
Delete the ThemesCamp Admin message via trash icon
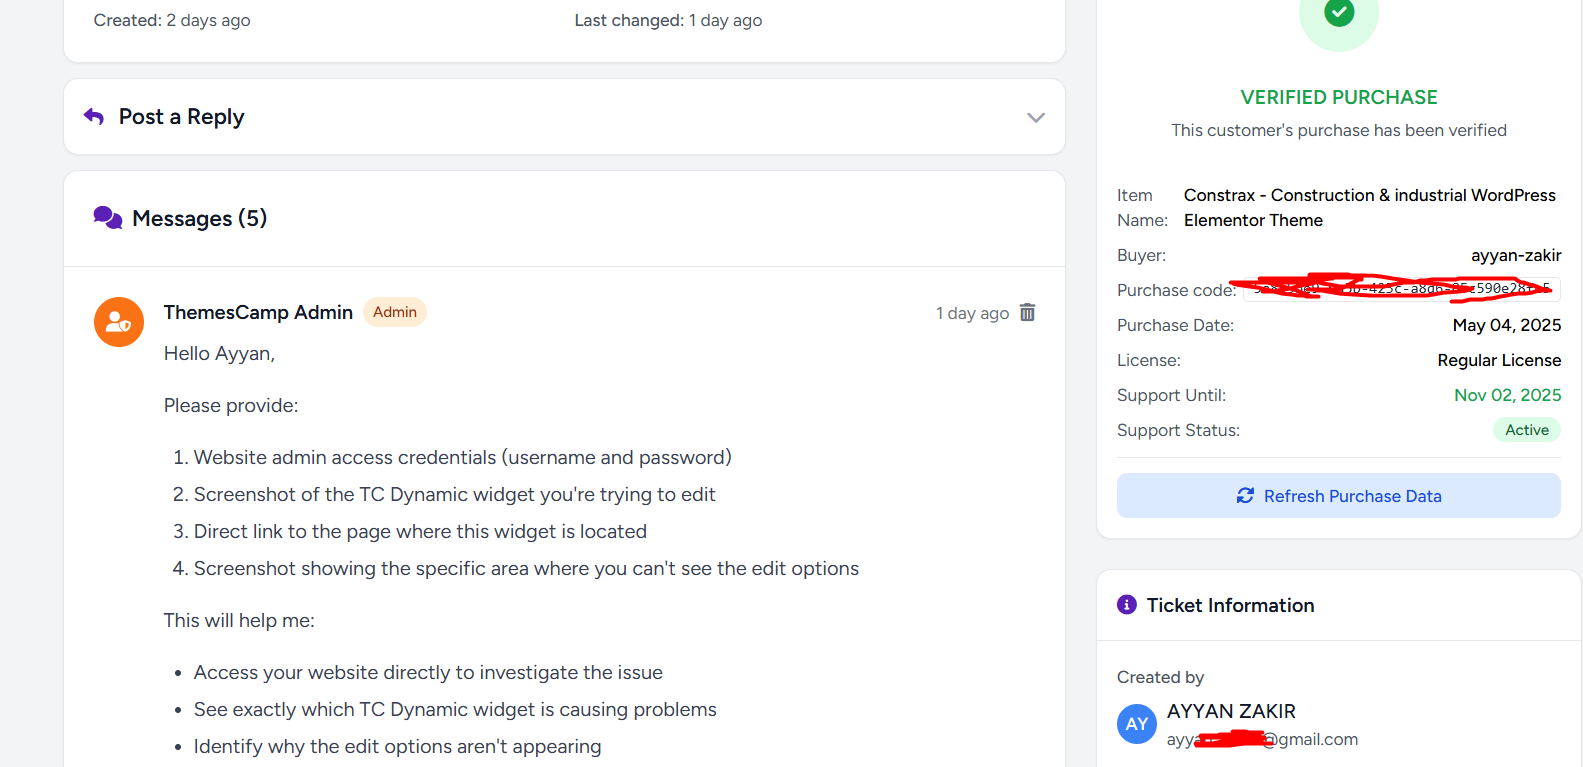coord(1027,312)
